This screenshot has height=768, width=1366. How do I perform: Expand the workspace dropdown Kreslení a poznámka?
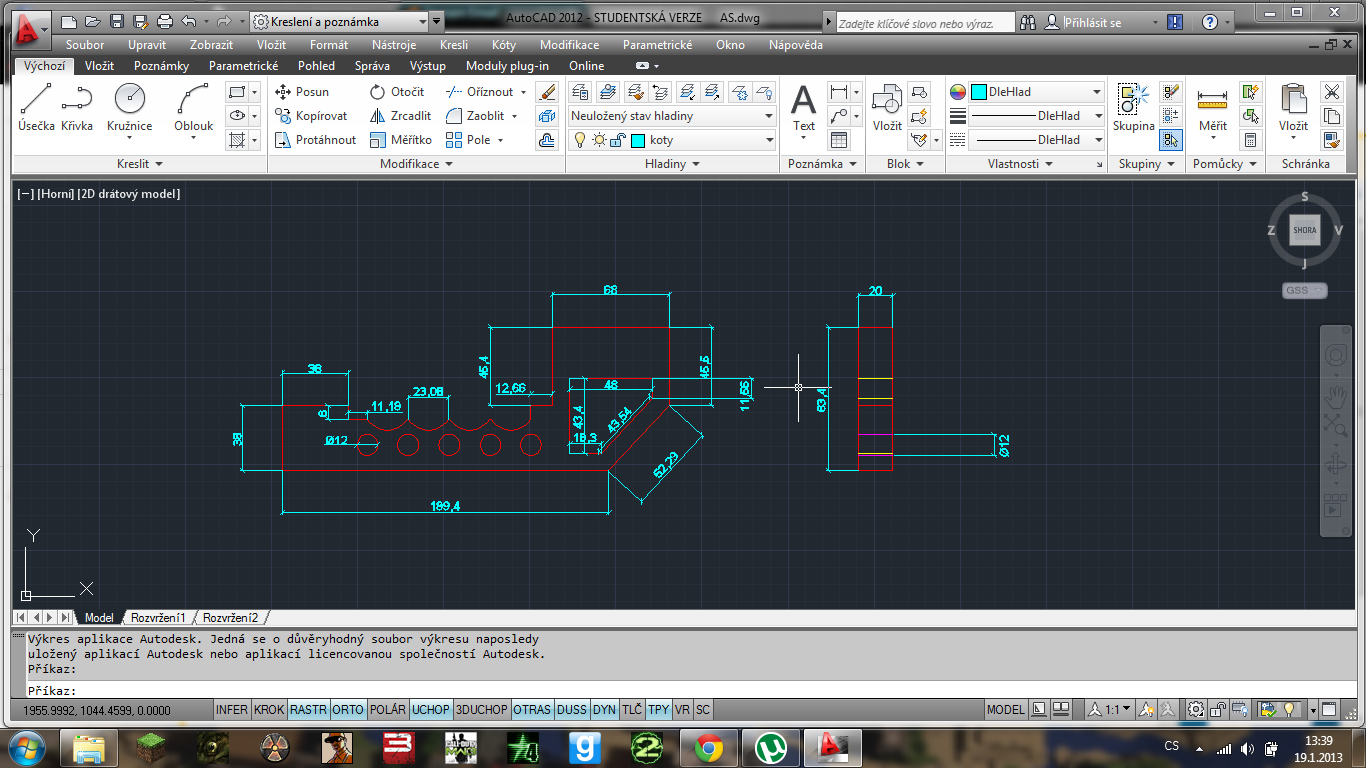pyautogui.click(x=352, y=21)
